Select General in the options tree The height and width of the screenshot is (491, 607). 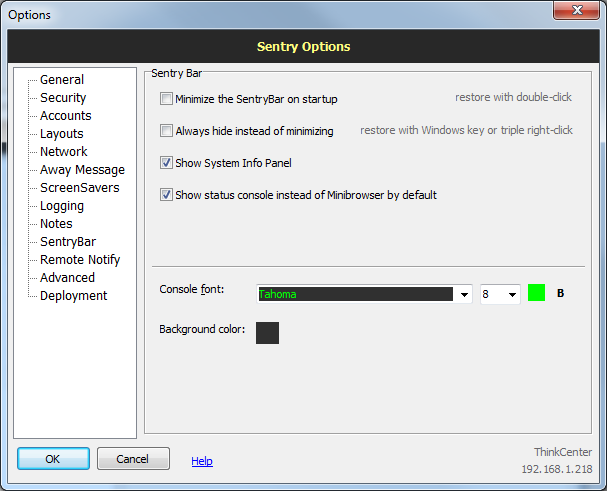(x=62, y=79)
